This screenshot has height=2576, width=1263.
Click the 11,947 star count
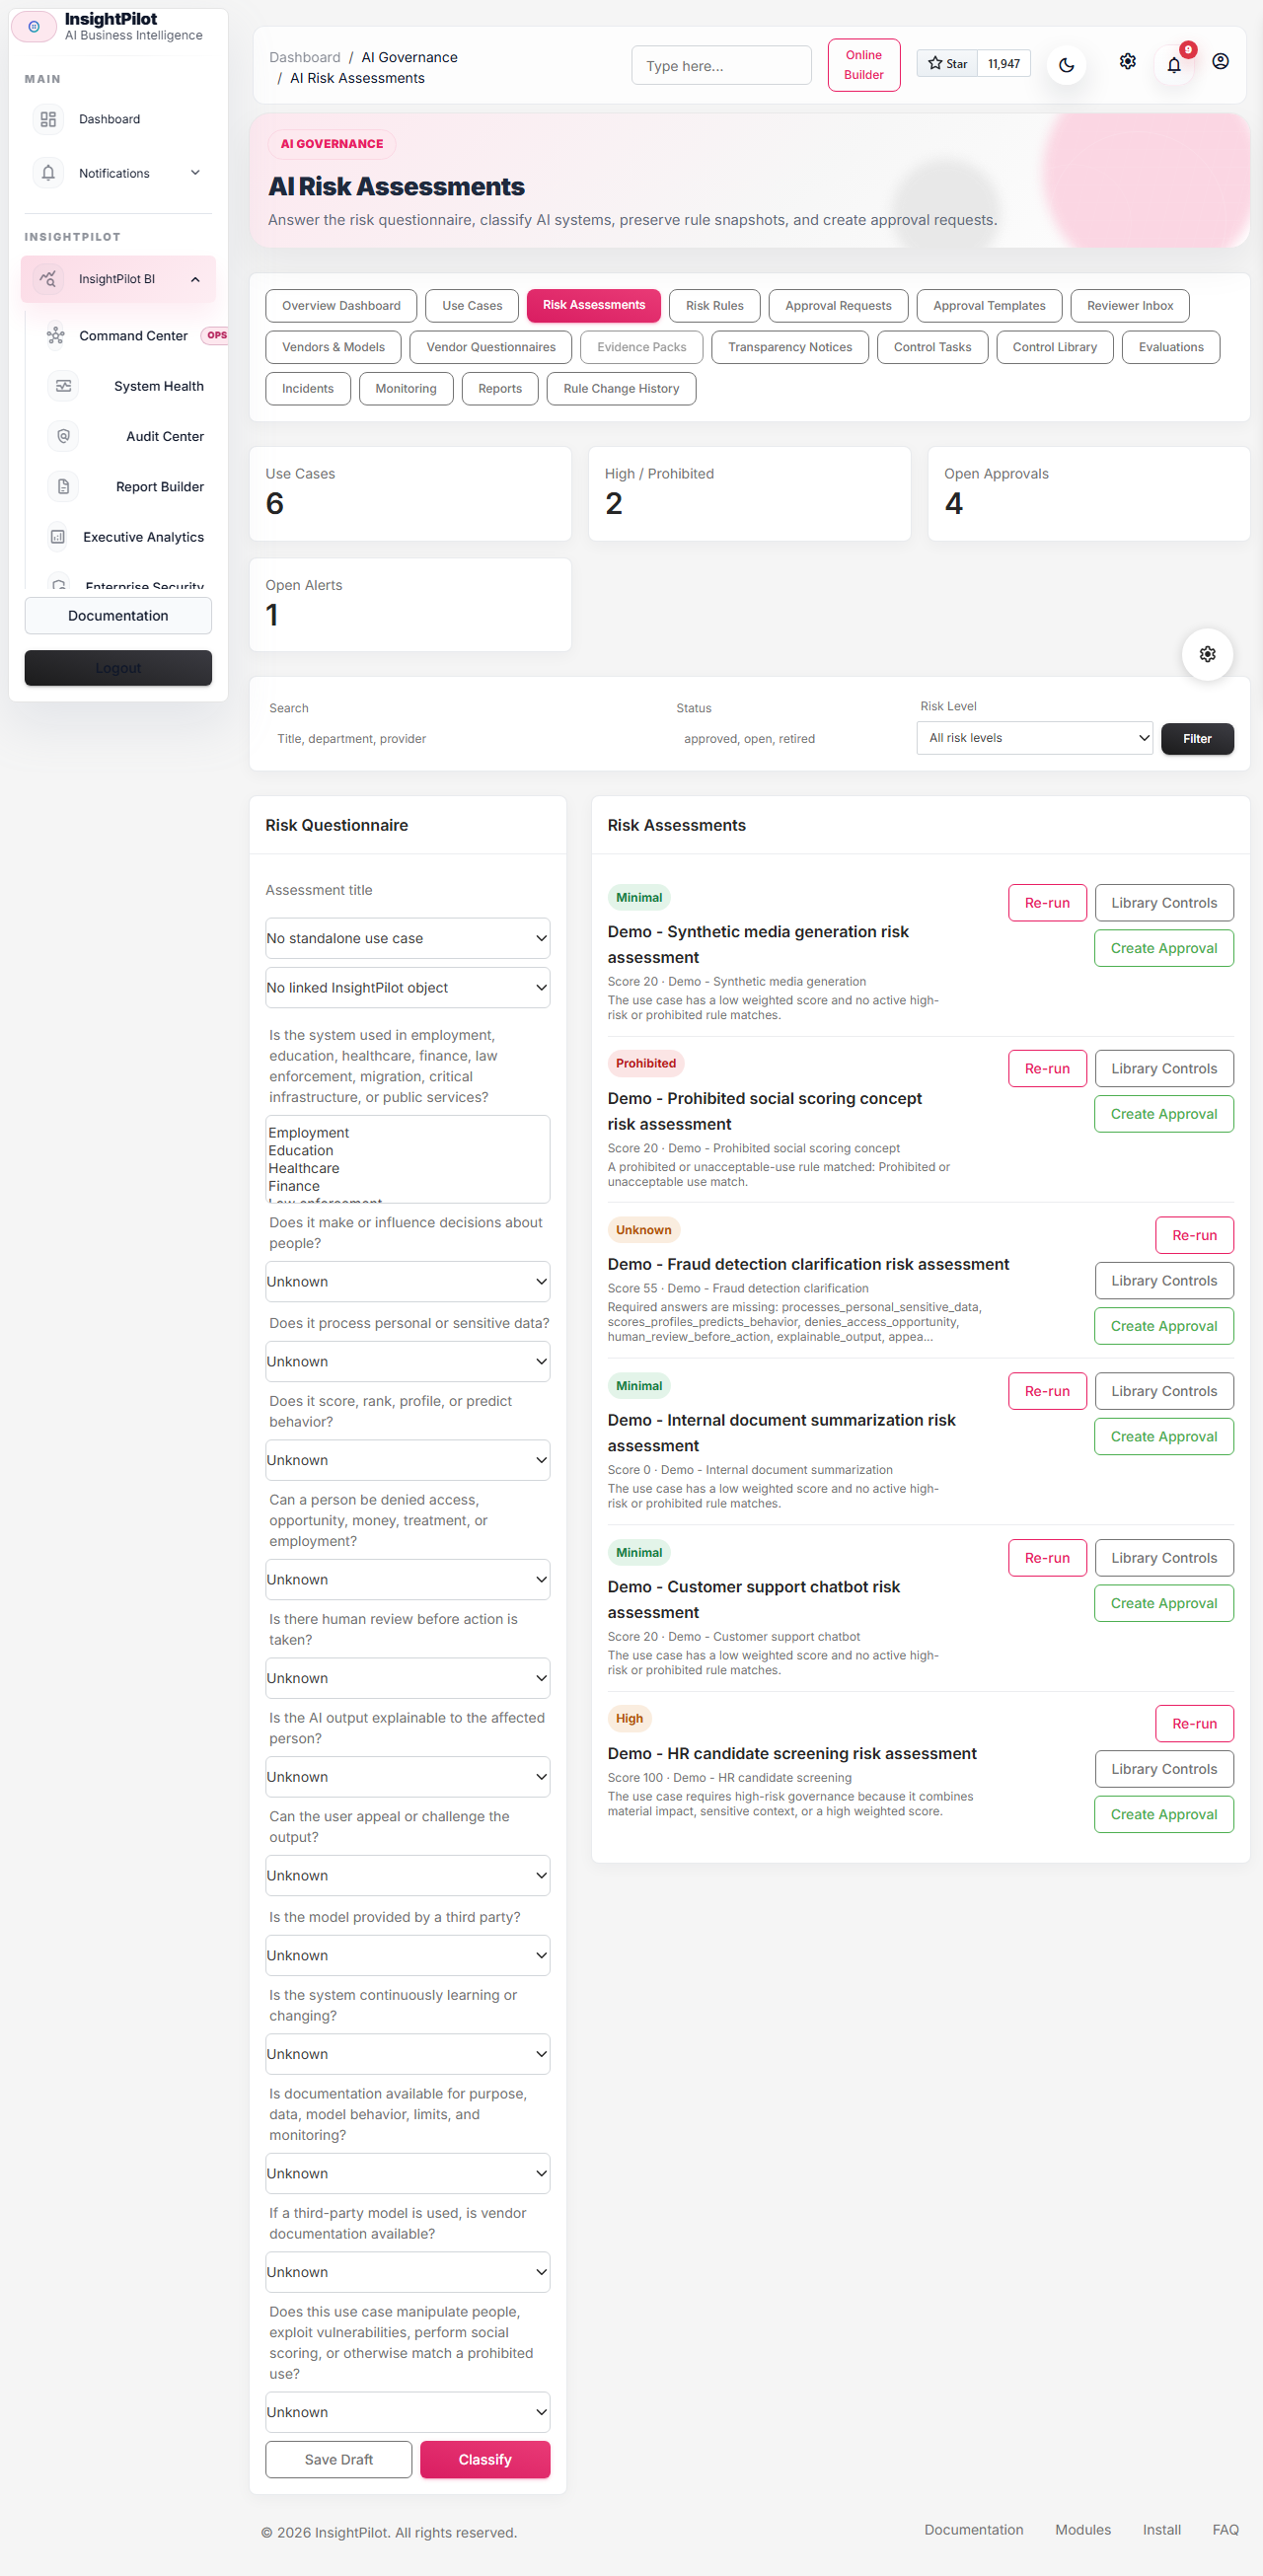[x=1003, y=64]
